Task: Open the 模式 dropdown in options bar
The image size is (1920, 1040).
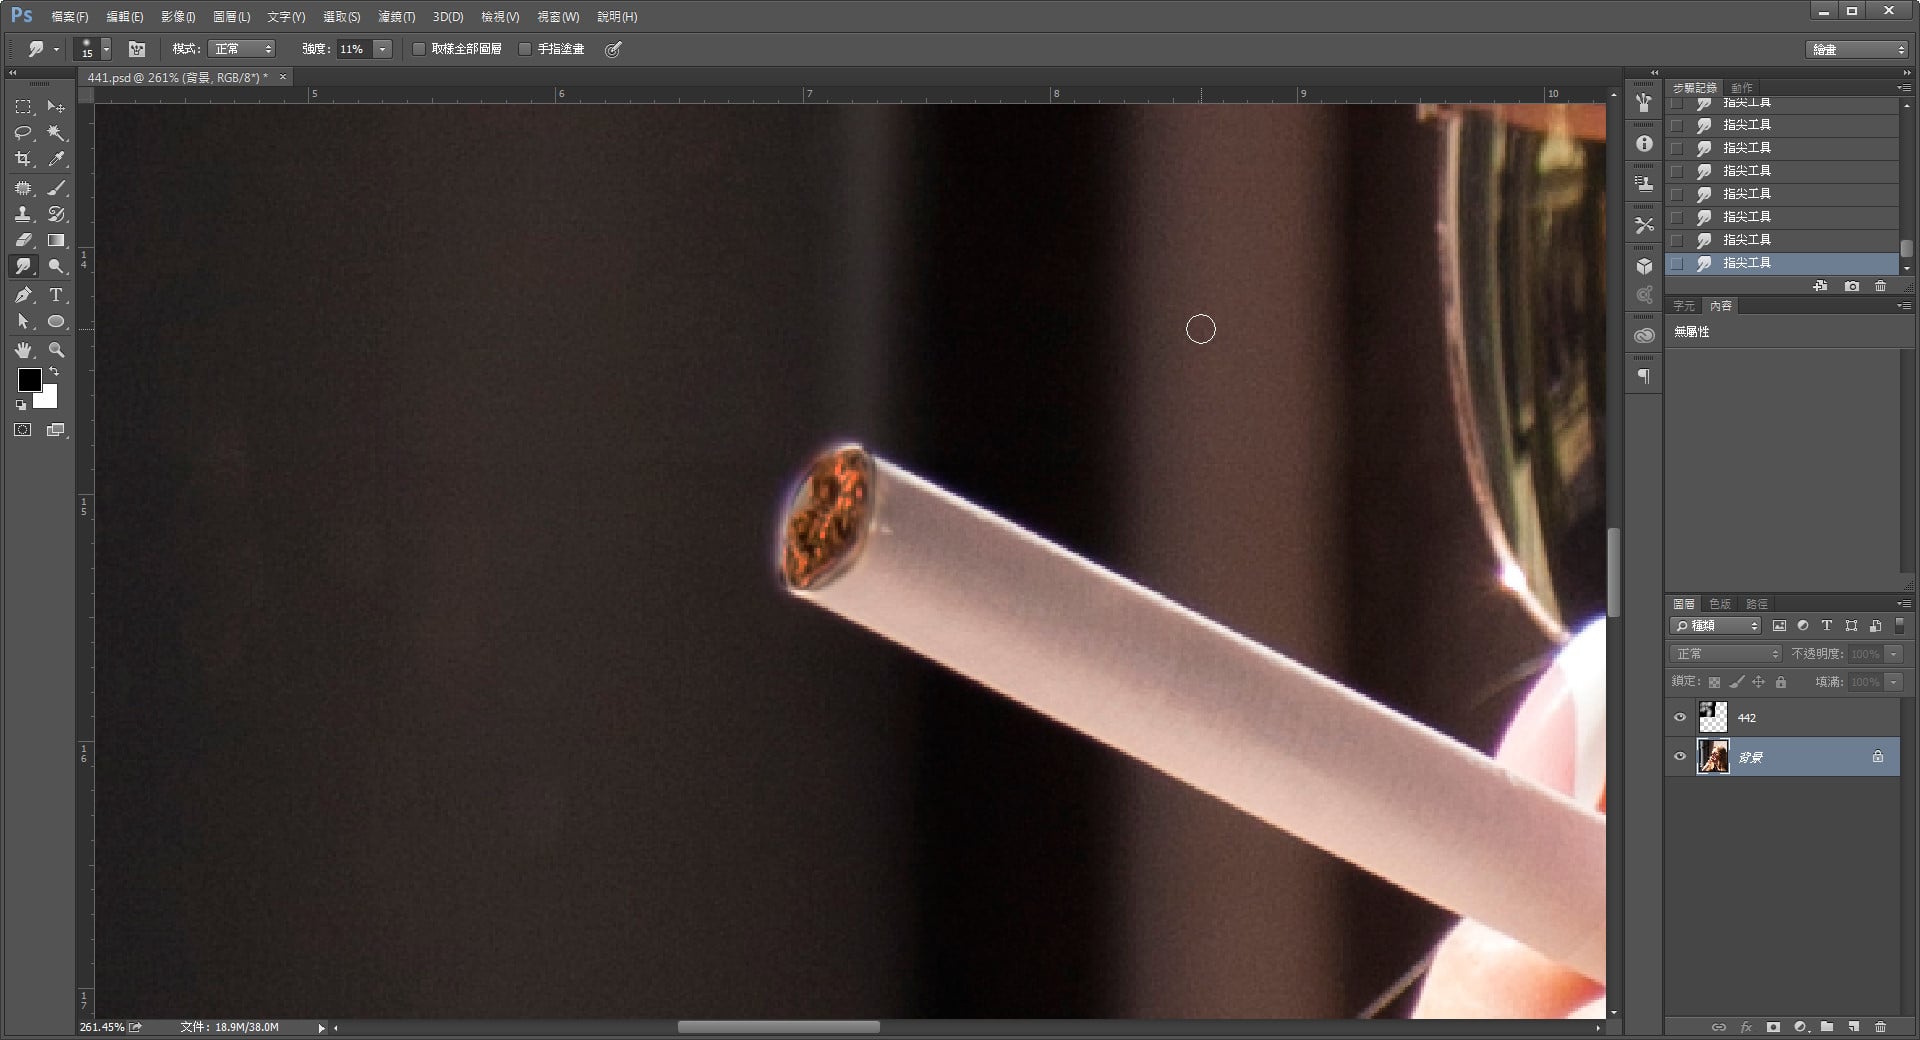Action: click(241, 49)
